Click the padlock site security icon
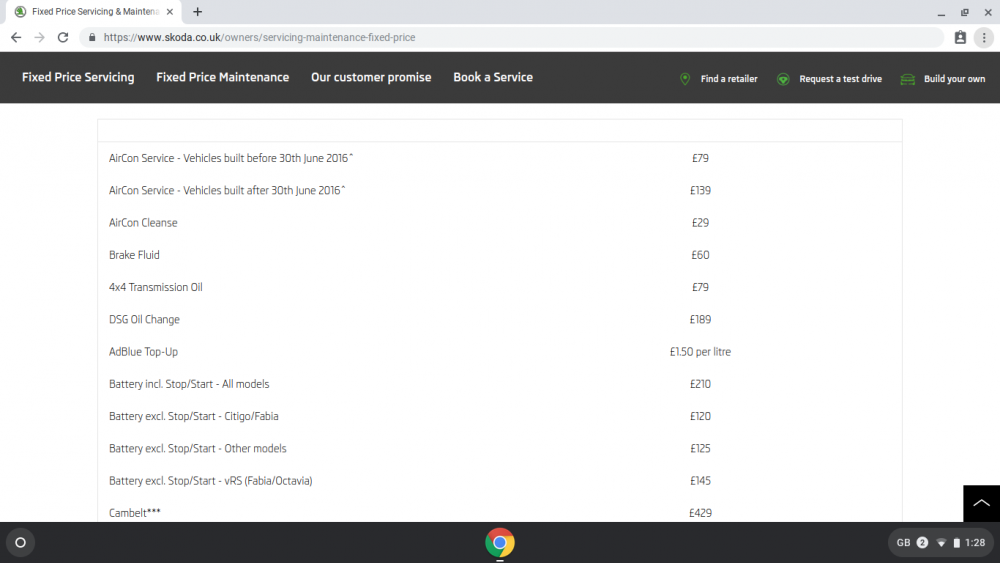This screenshot has height=563, width=1000. point(92,38)
